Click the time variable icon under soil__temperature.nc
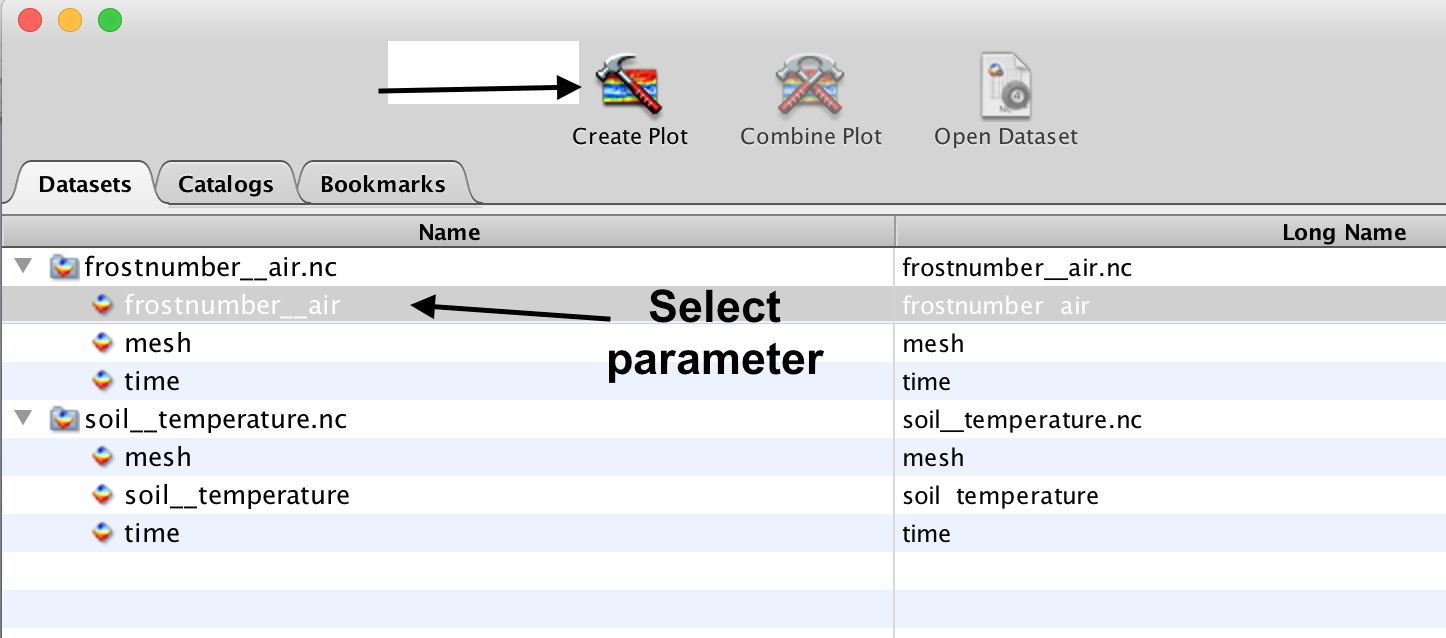The height and width of the screenshot is (638, 1446). click(102, 533)
